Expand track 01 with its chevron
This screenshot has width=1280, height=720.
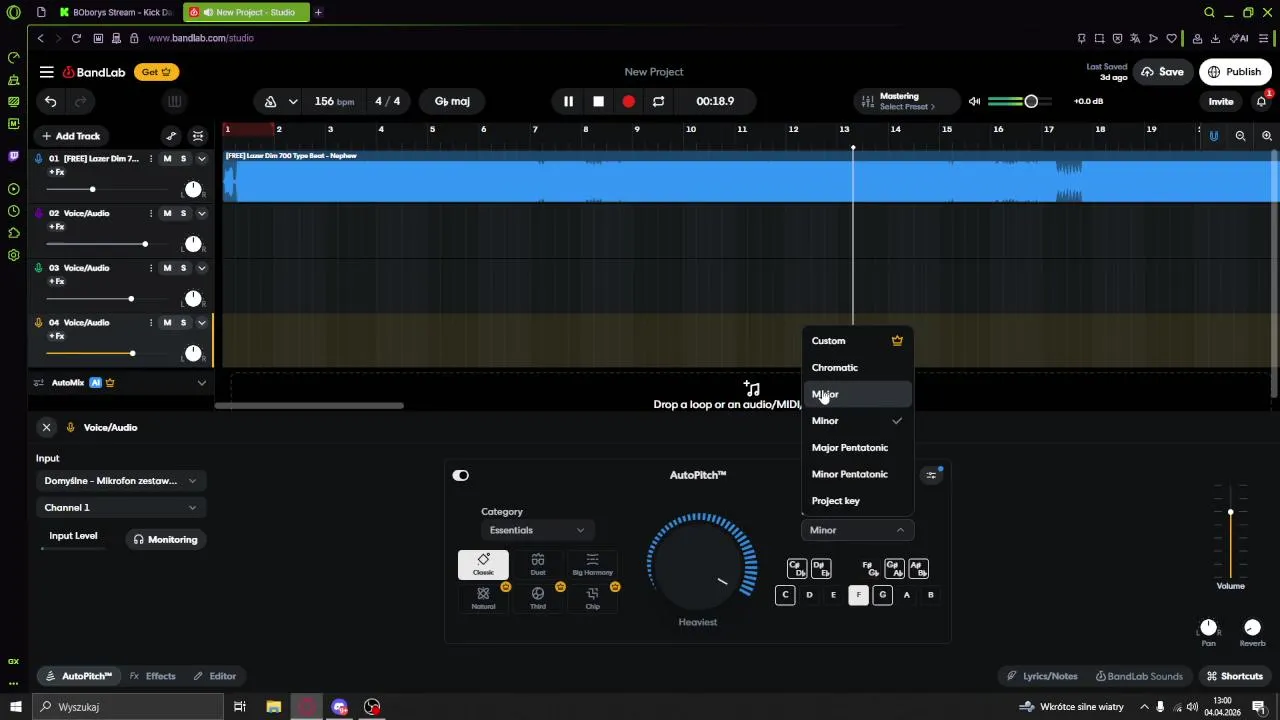pyautogui.click(x=201, y=158)
